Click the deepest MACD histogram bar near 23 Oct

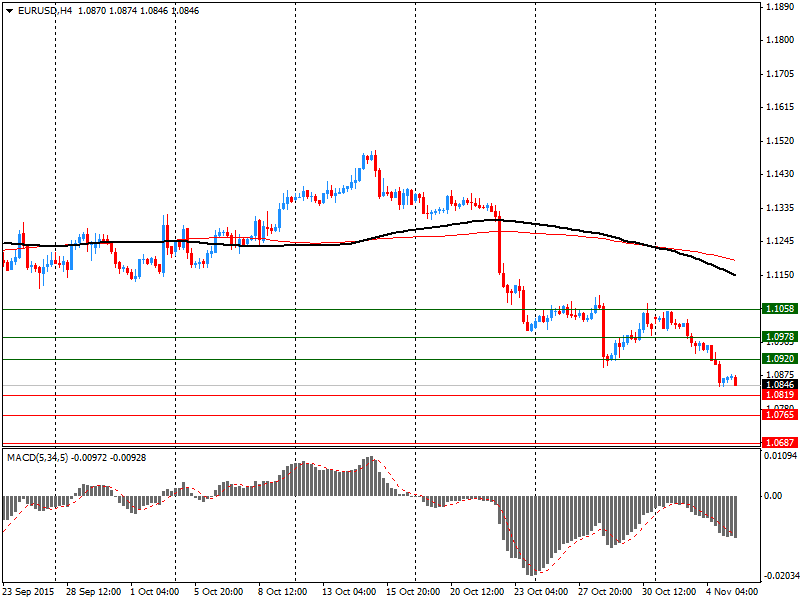[532, 536]
